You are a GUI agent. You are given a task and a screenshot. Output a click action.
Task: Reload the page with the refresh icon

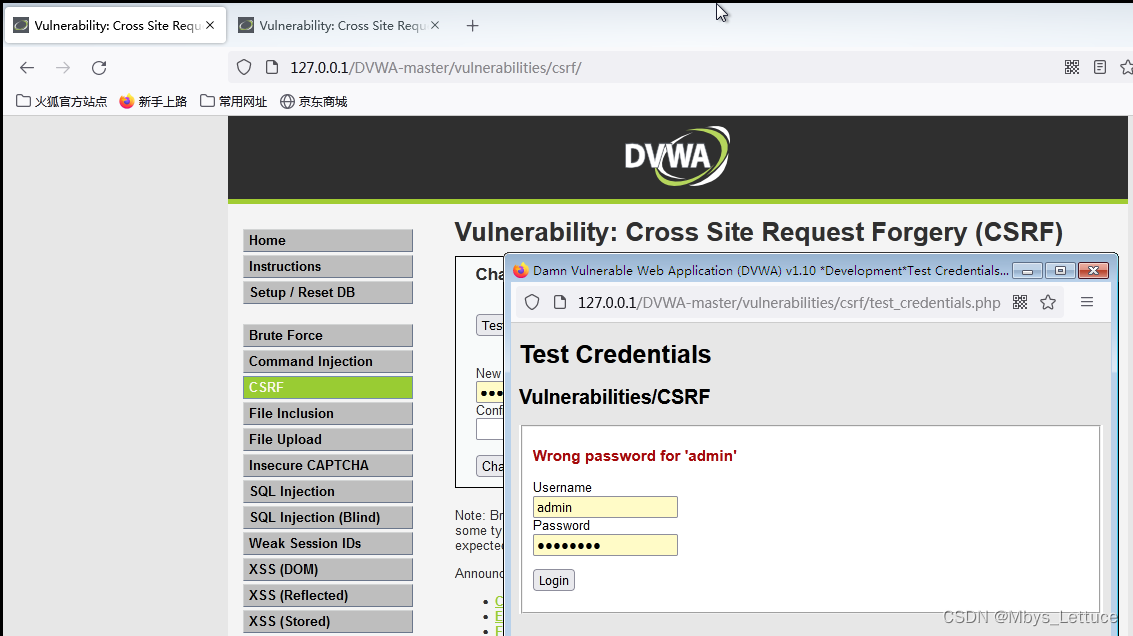pyautogui.click(x=99, y=68)
